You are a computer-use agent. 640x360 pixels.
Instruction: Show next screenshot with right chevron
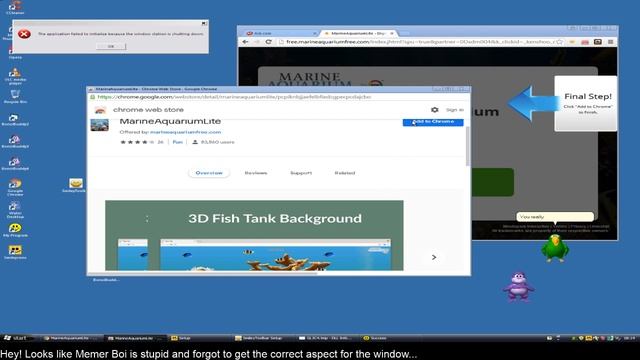coord(434,257)
